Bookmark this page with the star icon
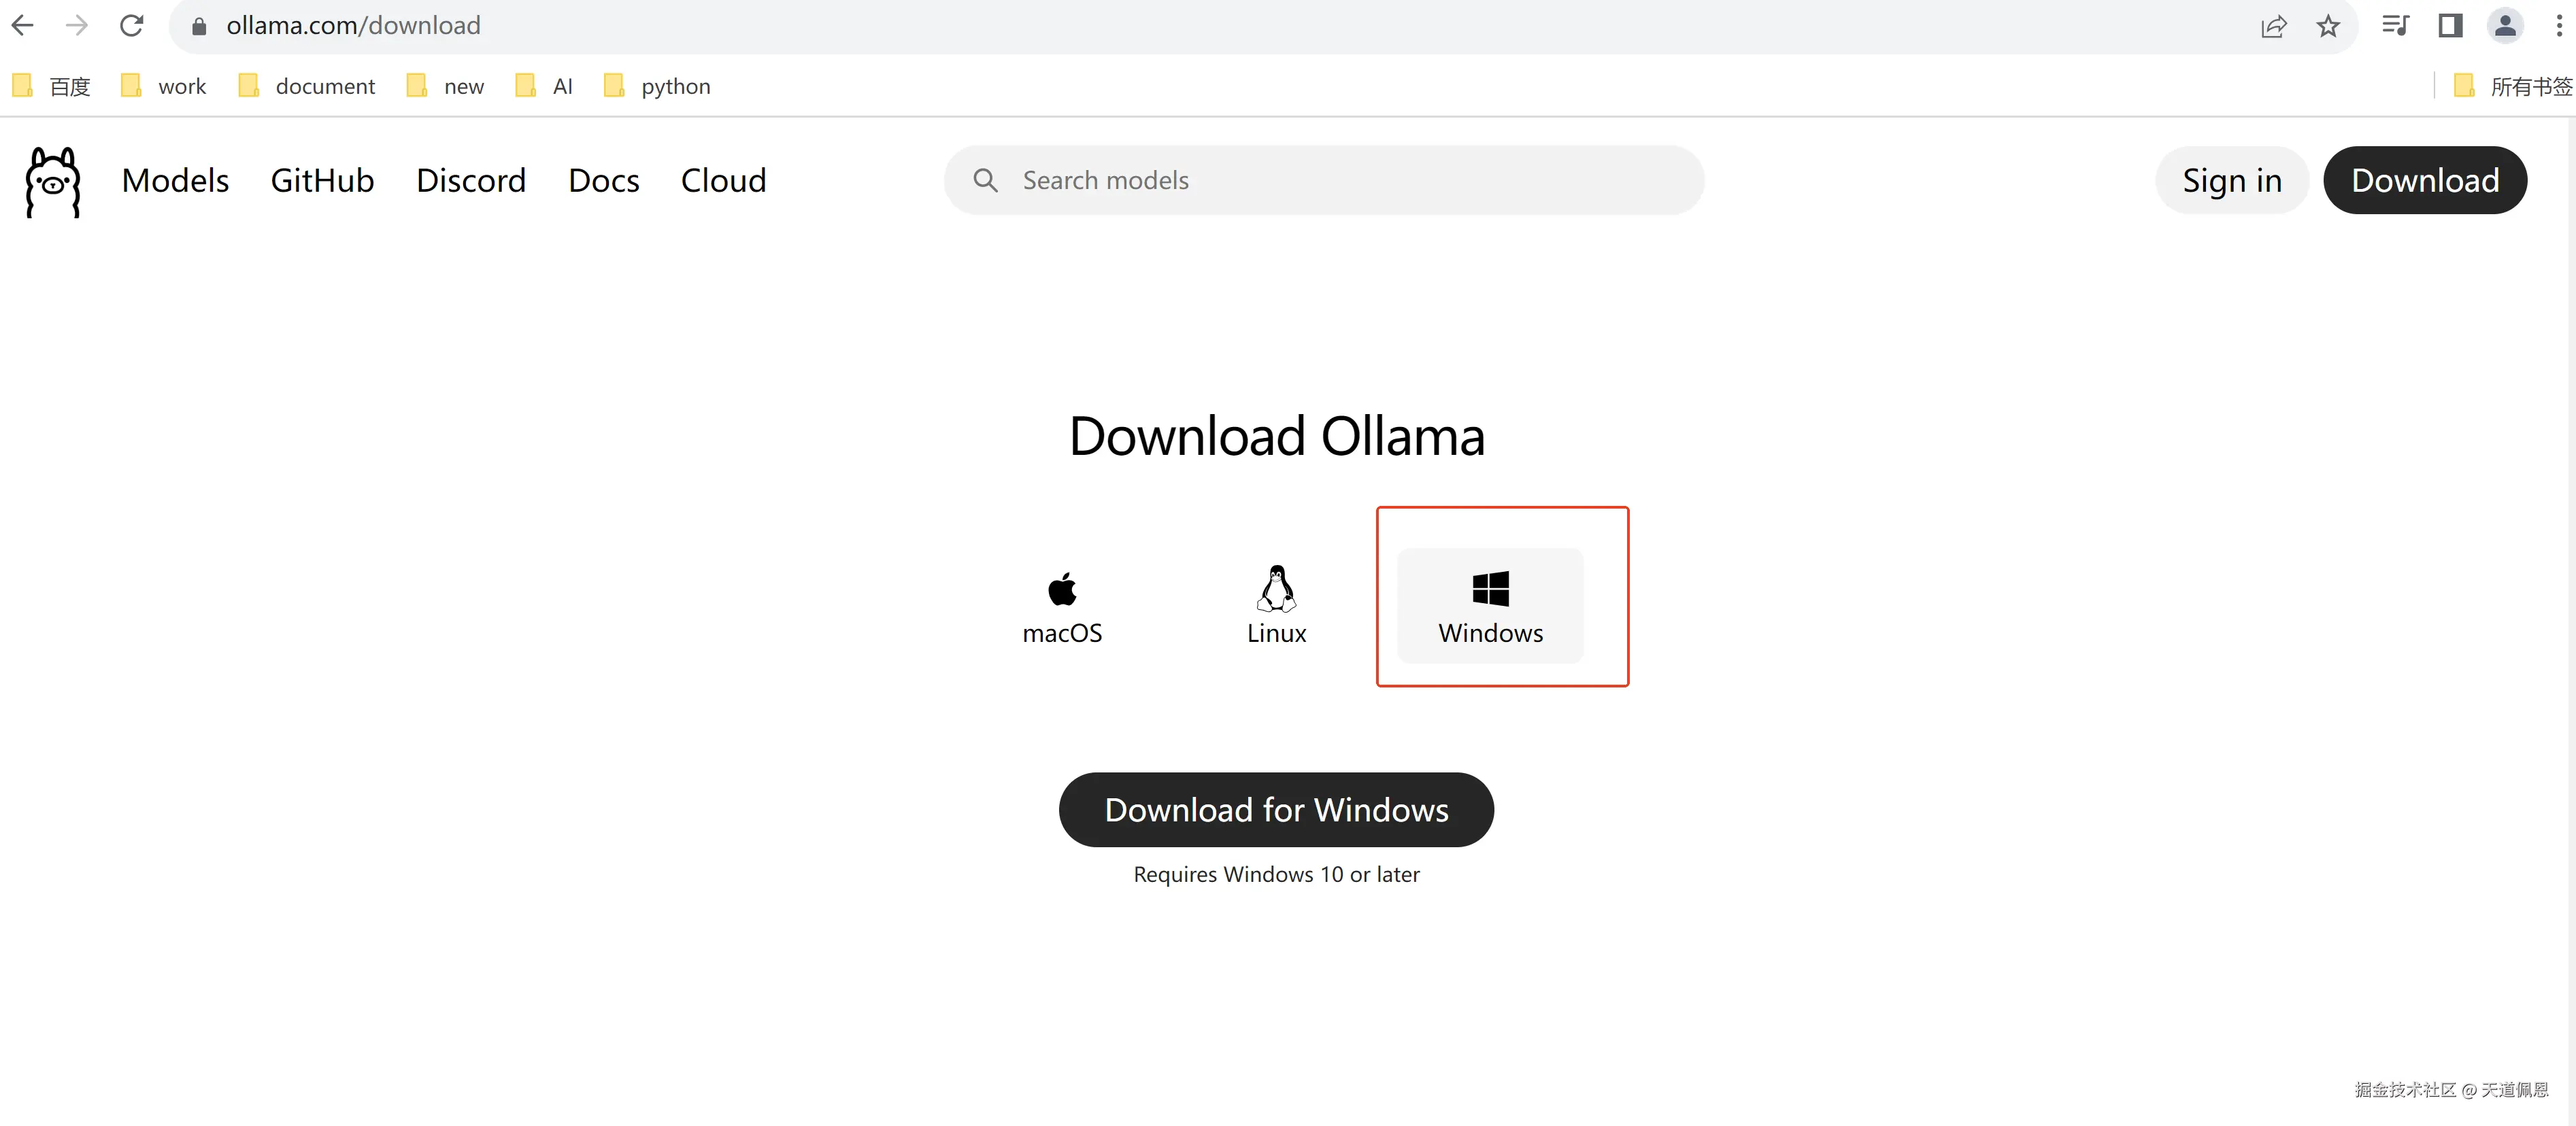Screen dimensions: 2576x1126 [x=2328, y=25]
